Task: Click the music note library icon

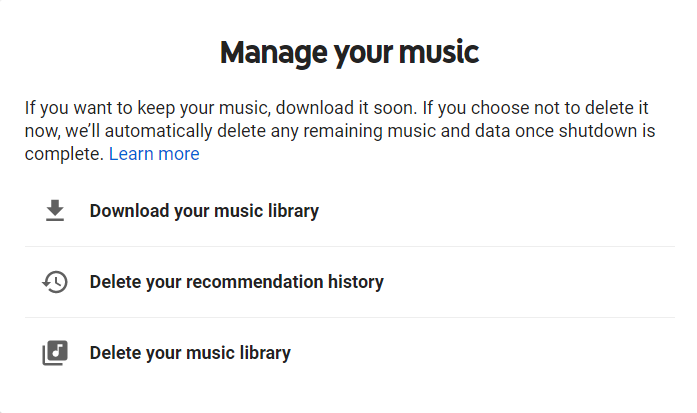Action: click(55, 353)
